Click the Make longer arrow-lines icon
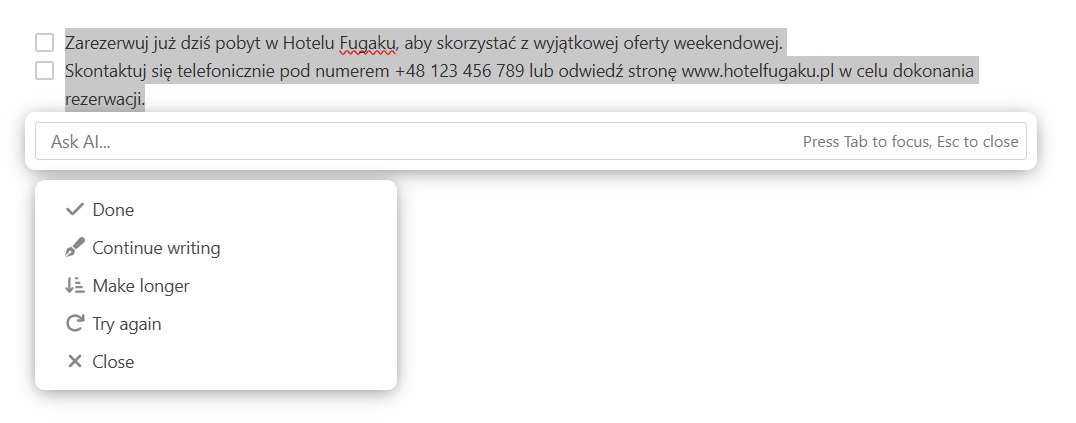Image resolution: width=1076 pixels, height=423 pixels. point(74,286)
